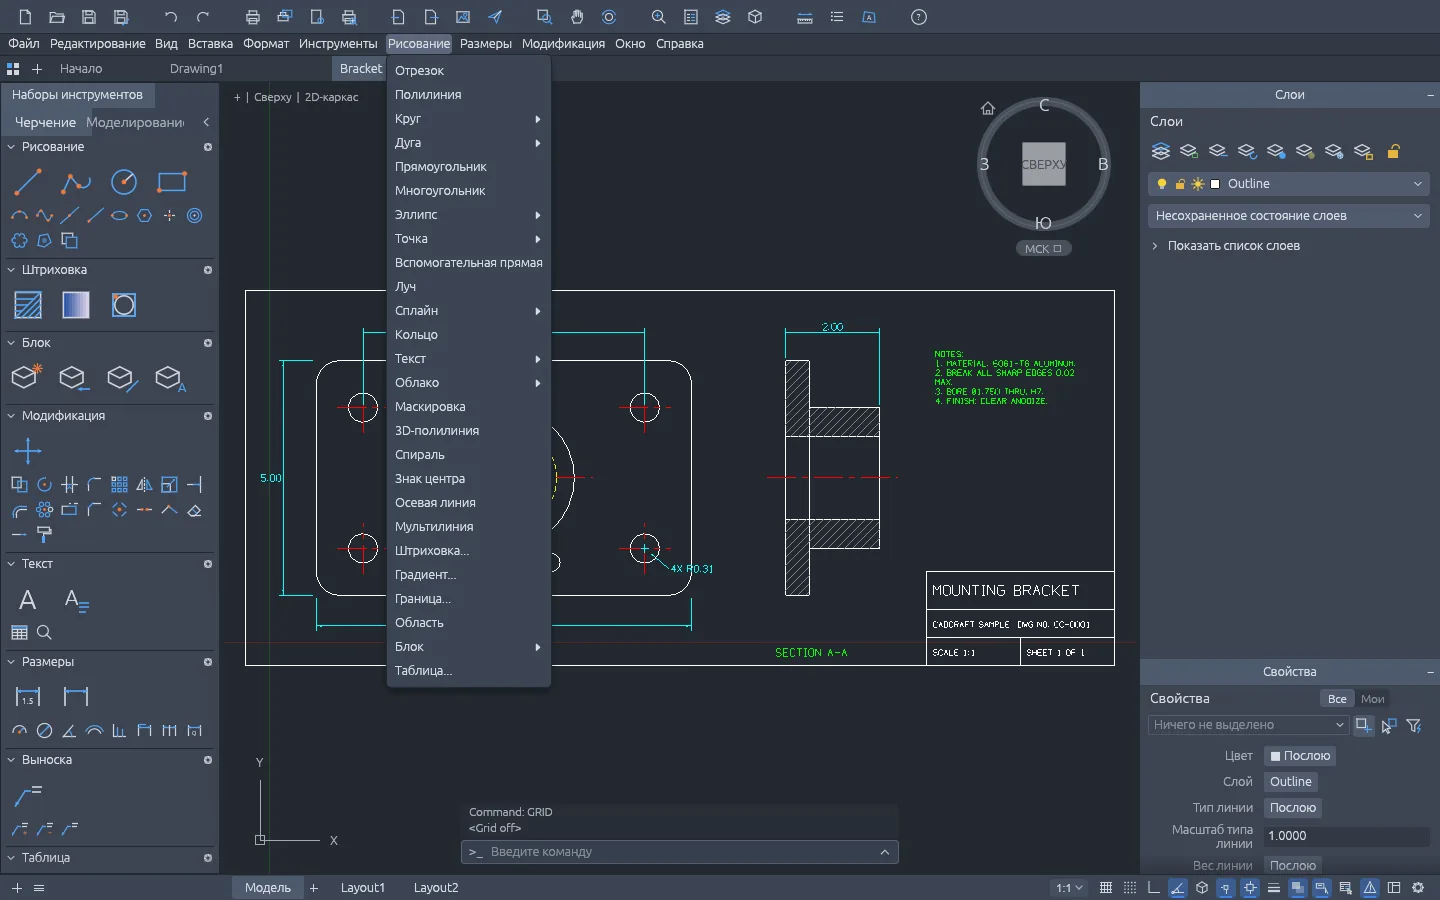Select the Line tool in Рисование panel

point(28,182)
